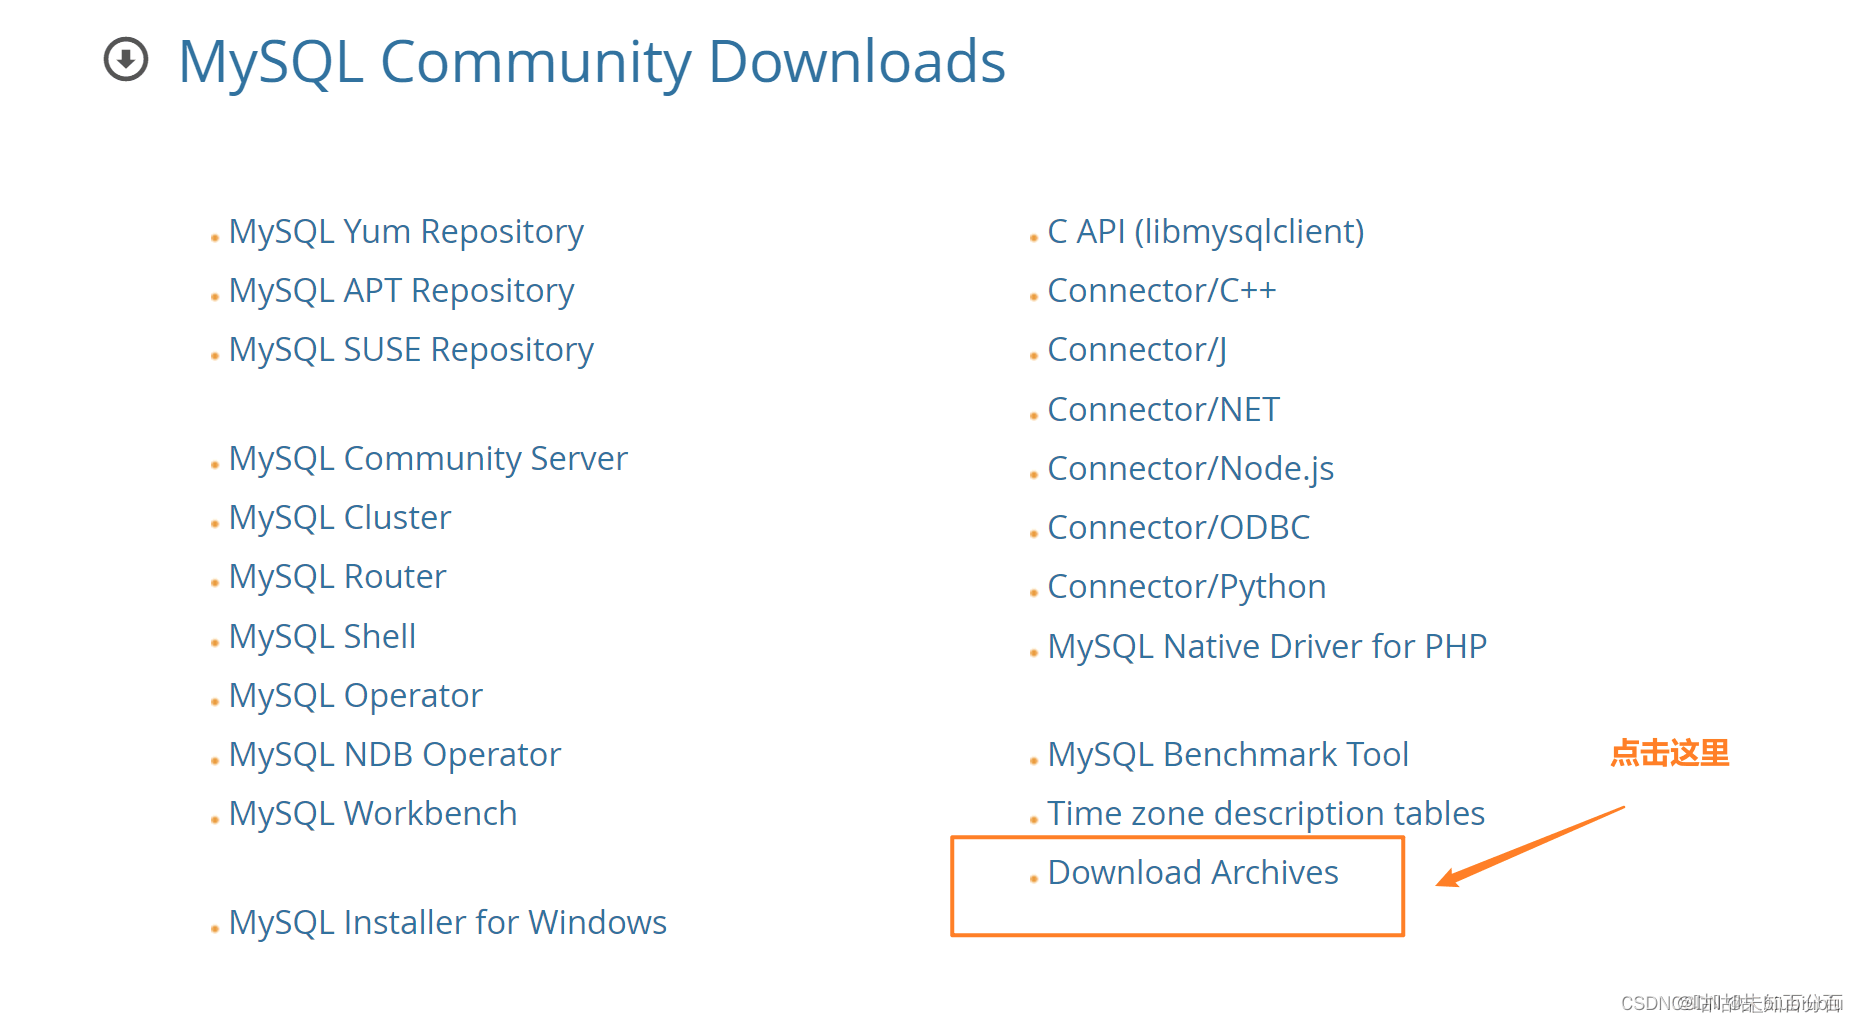Go to MySQL Router downloads

(337, 577)
